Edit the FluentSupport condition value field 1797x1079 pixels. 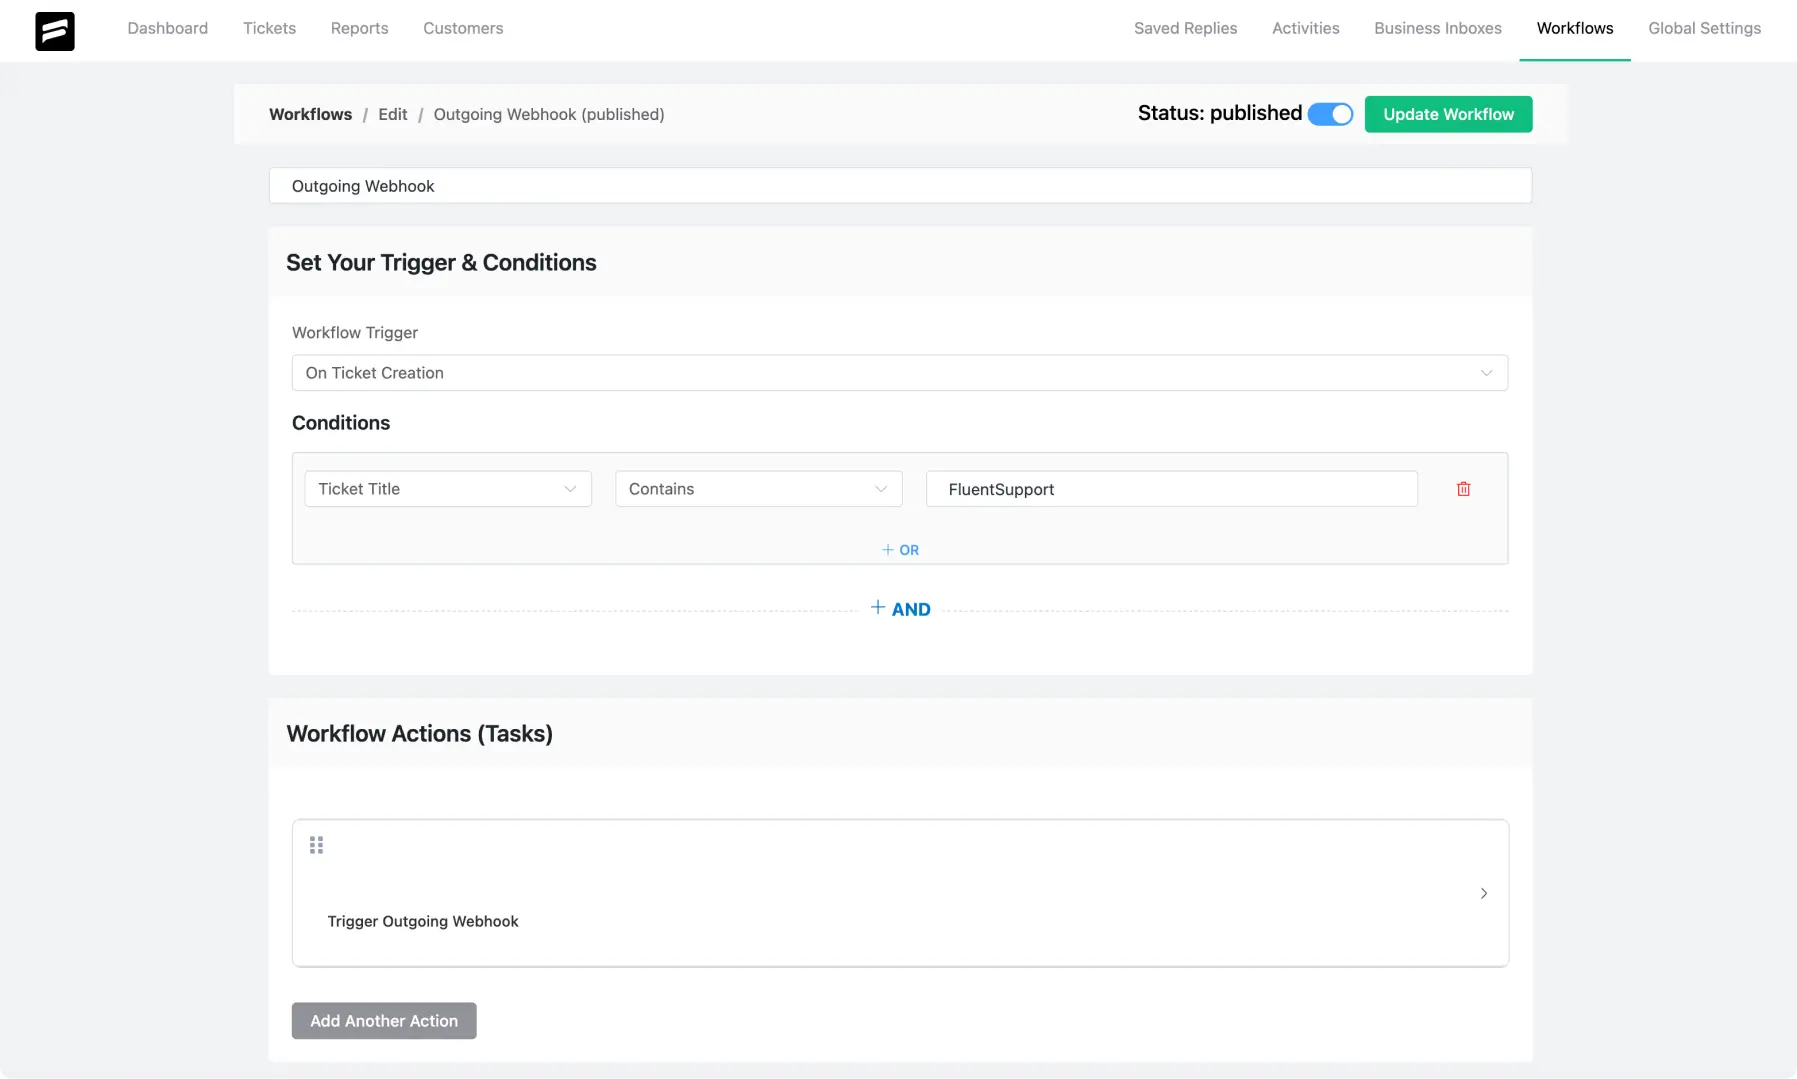click(1170, 489)
